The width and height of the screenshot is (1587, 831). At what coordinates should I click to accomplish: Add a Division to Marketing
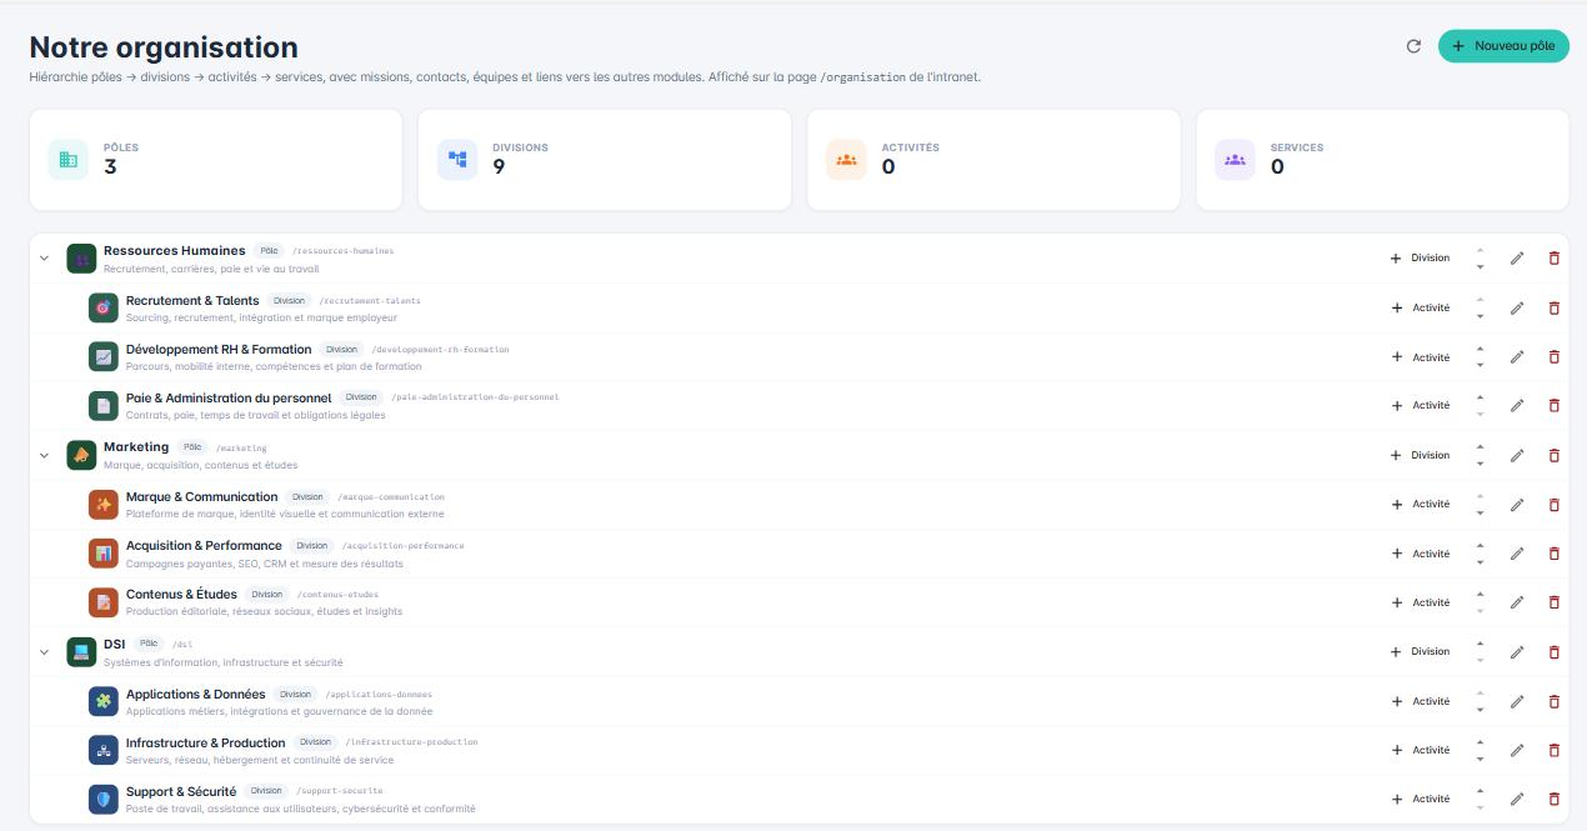[x=1420, y=455]
